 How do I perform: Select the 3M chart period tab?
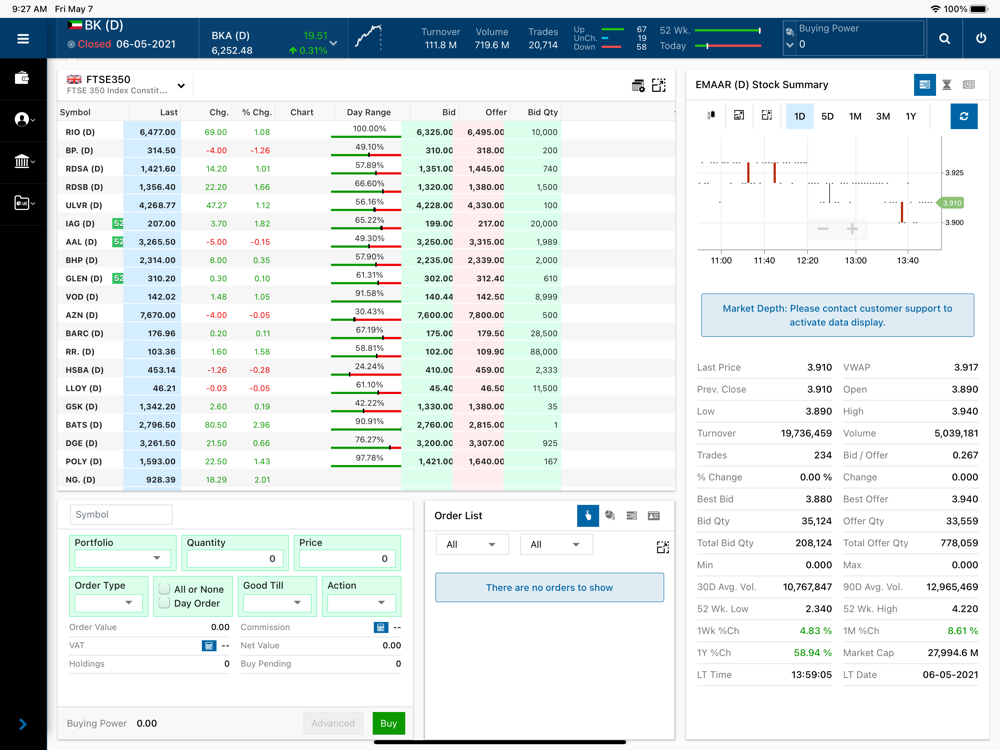tap(883, 116)
